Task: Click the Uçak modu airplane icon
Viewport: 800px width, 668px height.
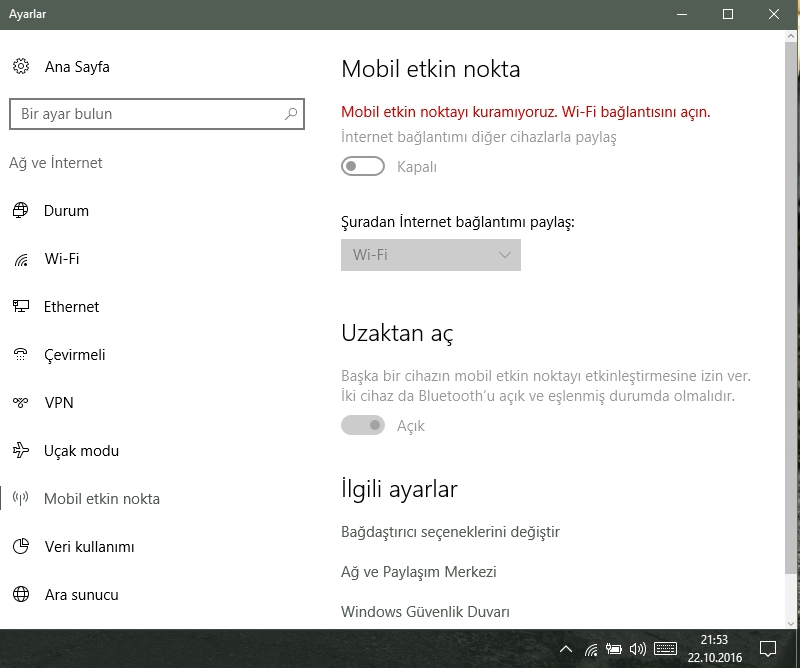Action: tap(20, 450)
